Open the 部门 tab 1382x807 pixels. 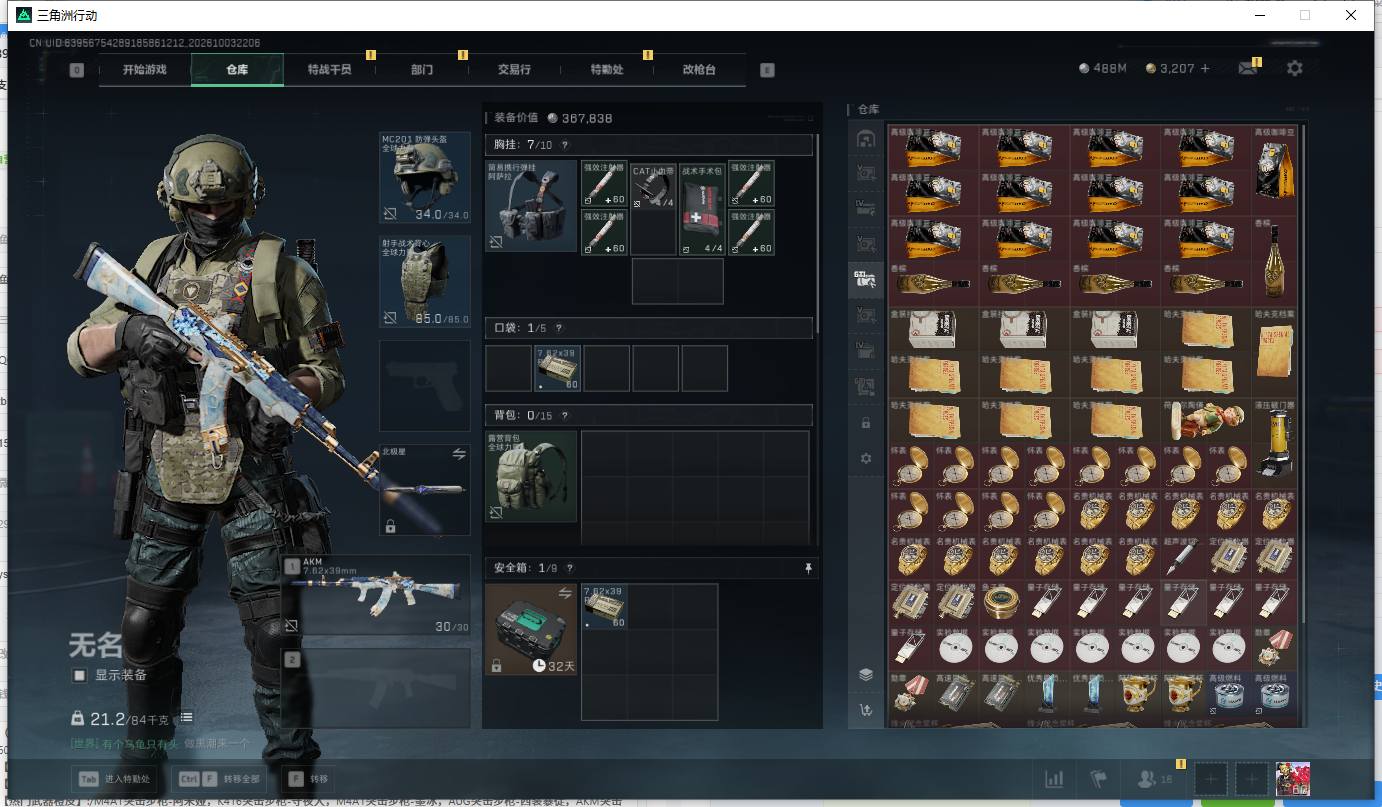(x=422, y=70)
